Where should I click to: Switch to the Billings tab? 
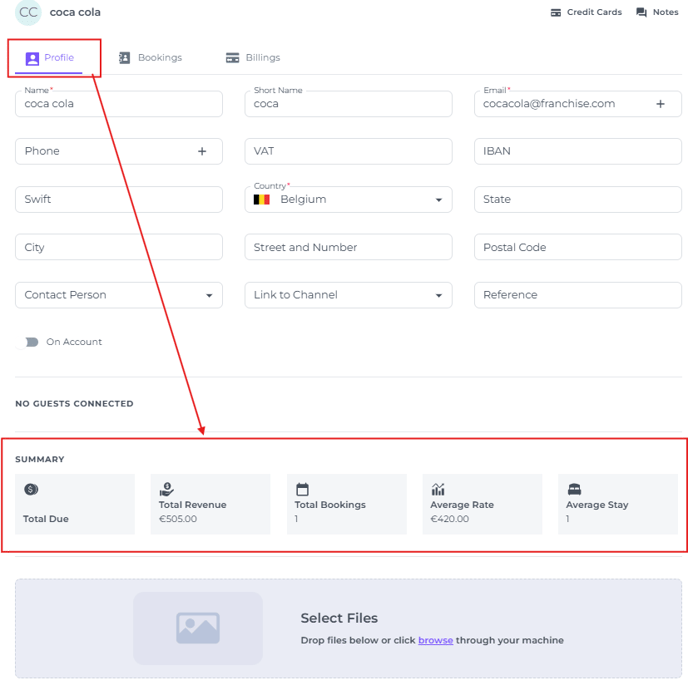coord(253,58)
